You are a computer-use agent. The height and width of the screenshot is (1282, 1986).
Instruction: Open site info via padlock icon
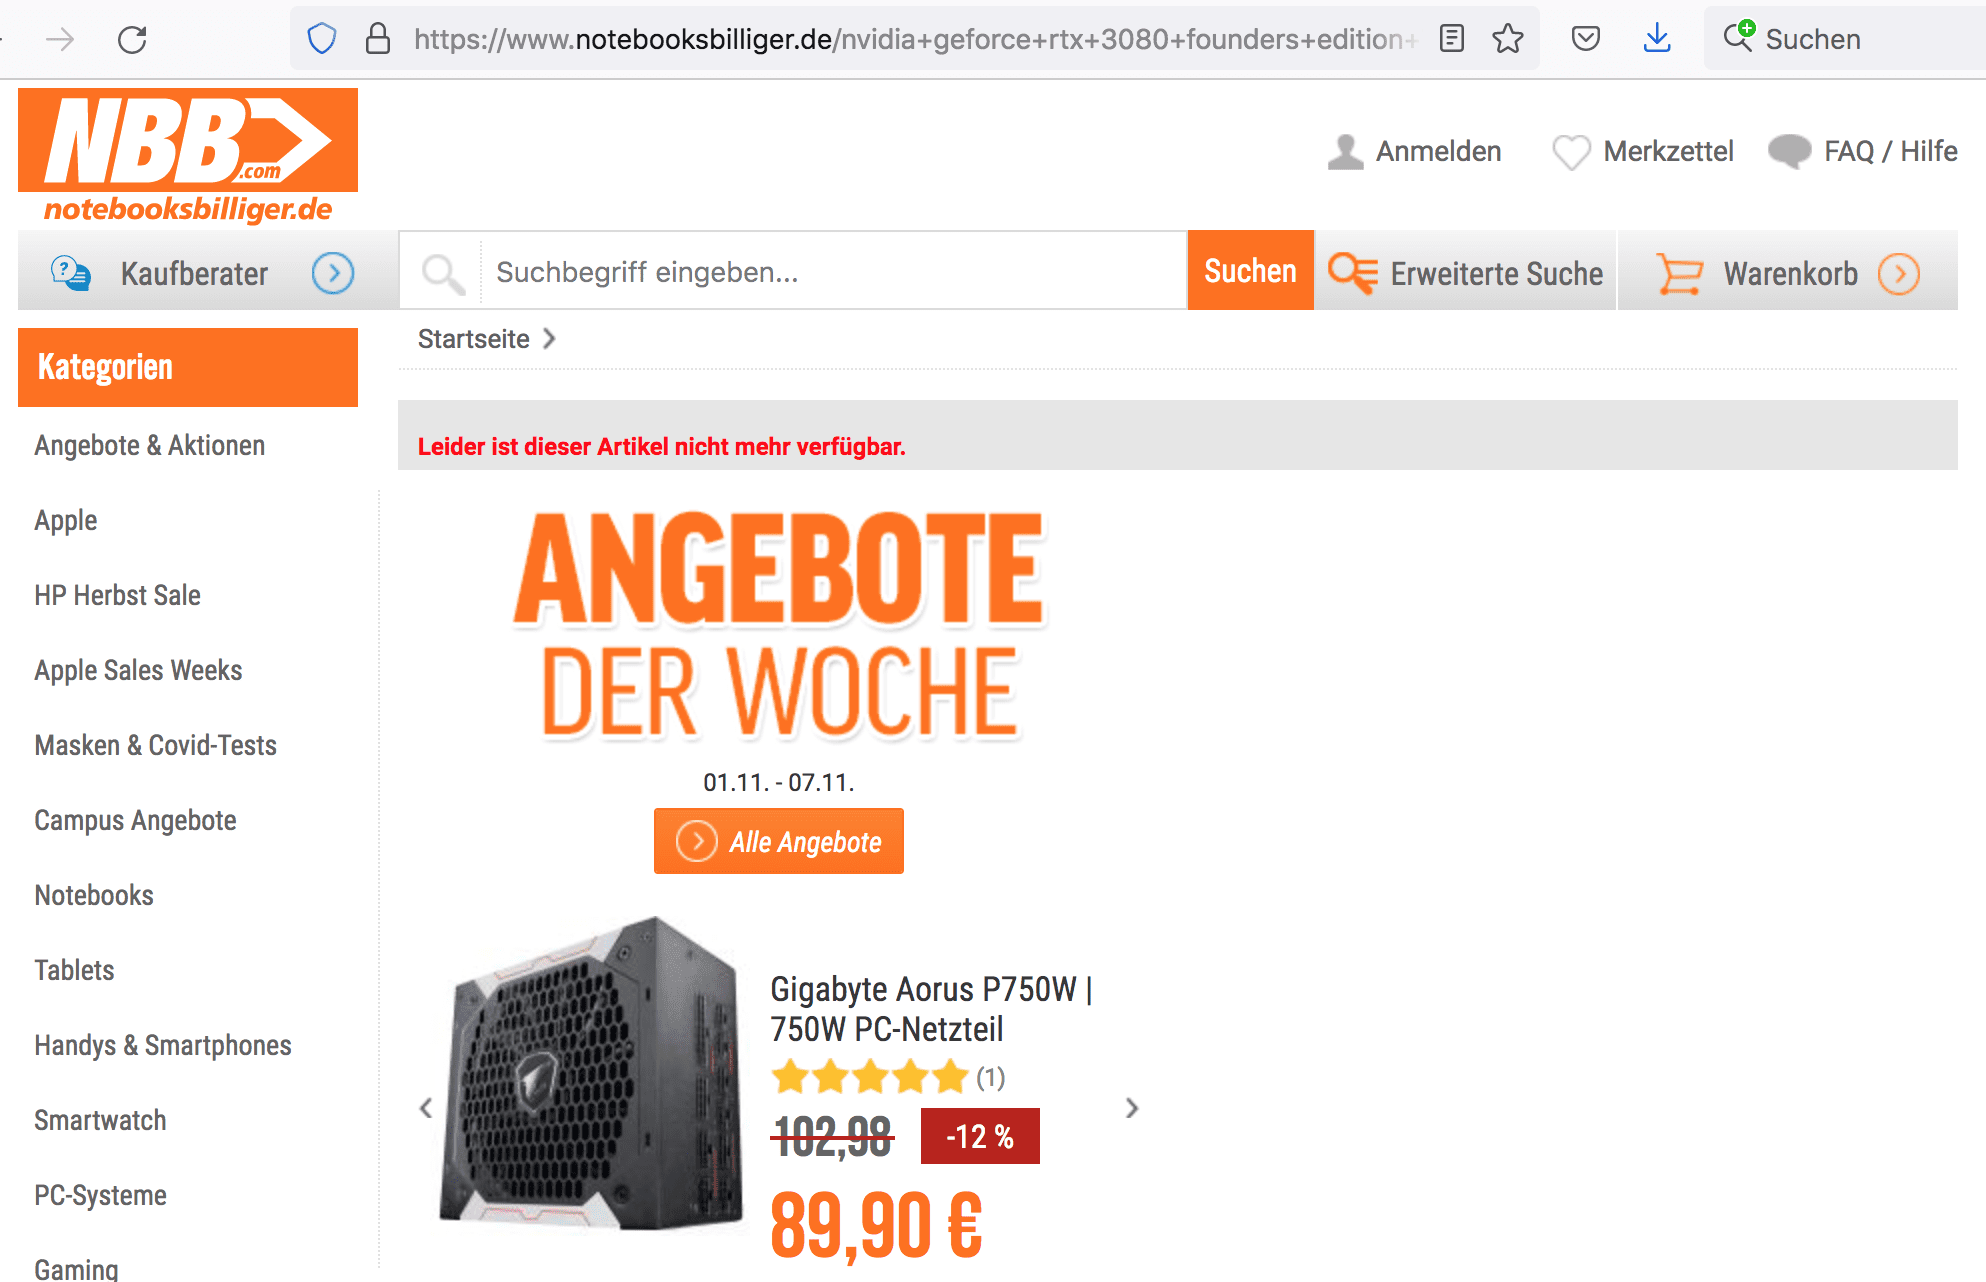(378, 39)
